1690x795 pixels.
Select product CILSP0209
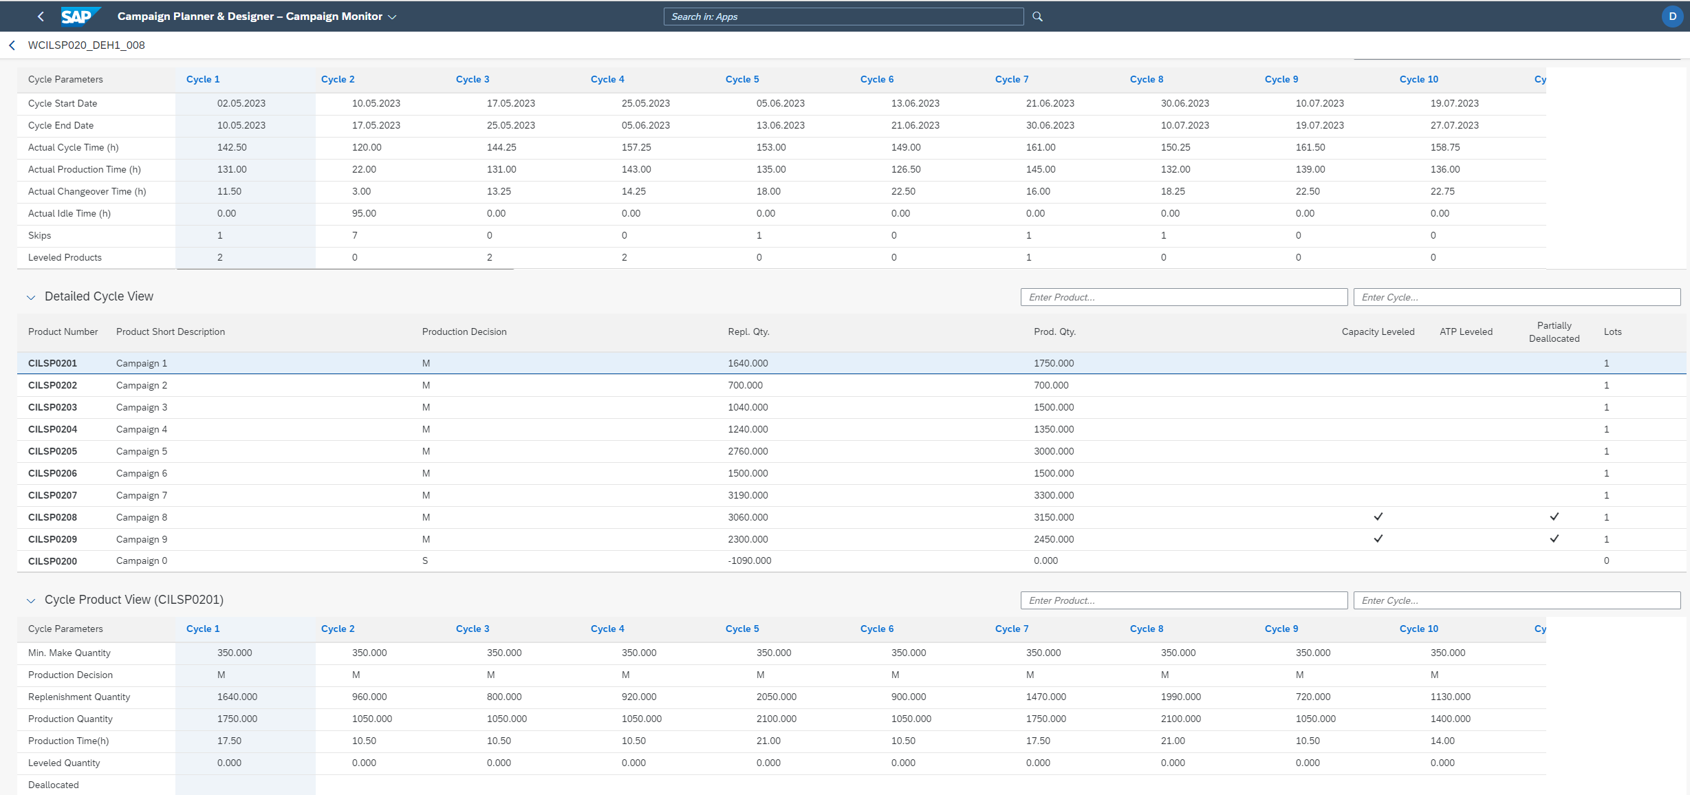[52, 539]
